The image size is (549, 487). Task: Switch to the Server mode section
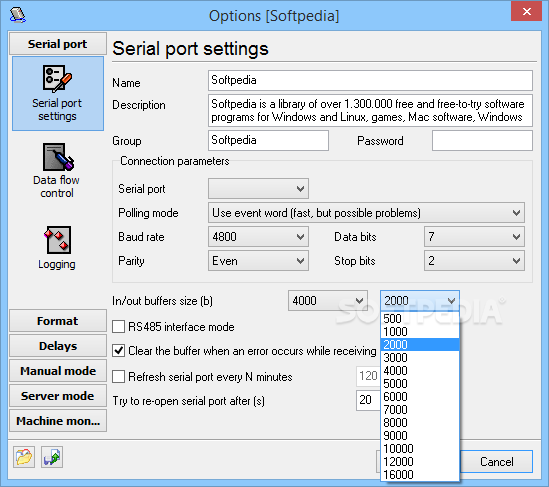(58, 396)
